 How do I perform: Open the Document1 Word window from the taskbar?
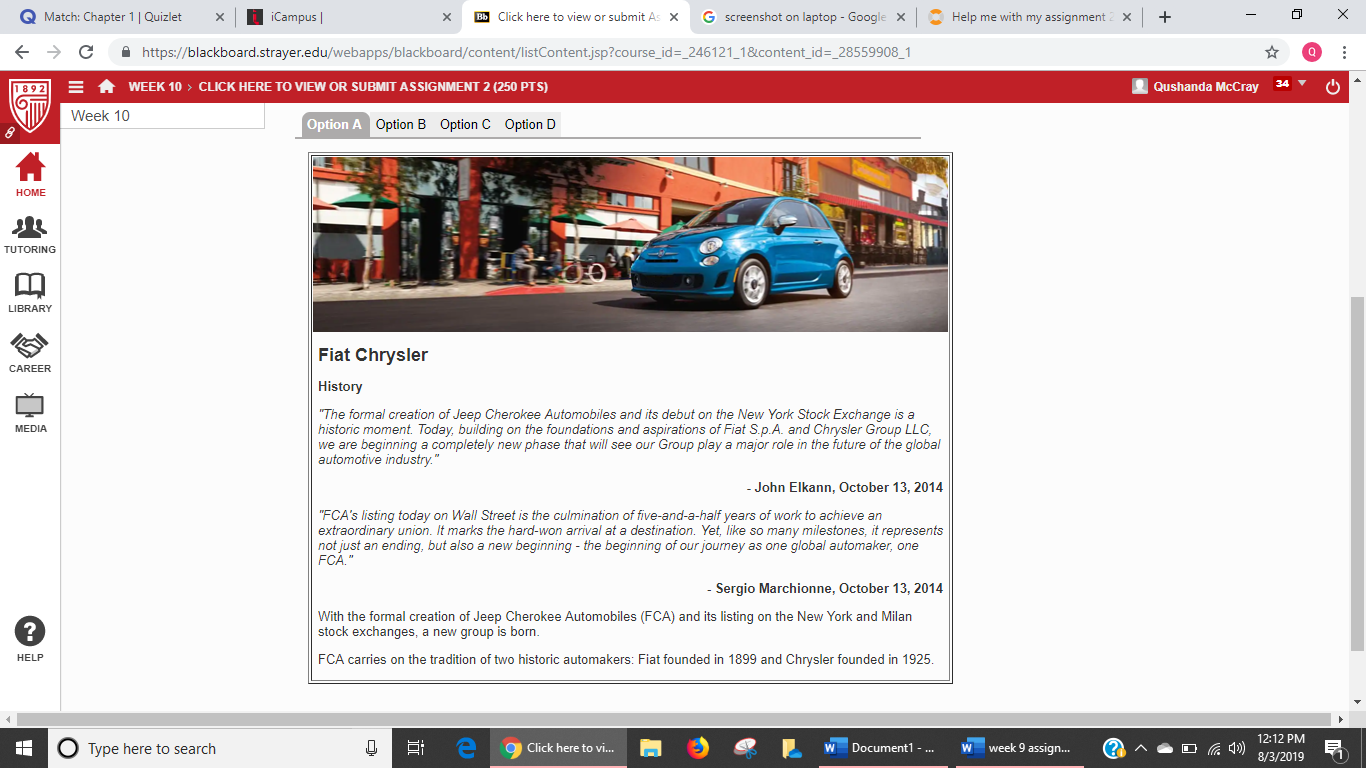[880, 748]
